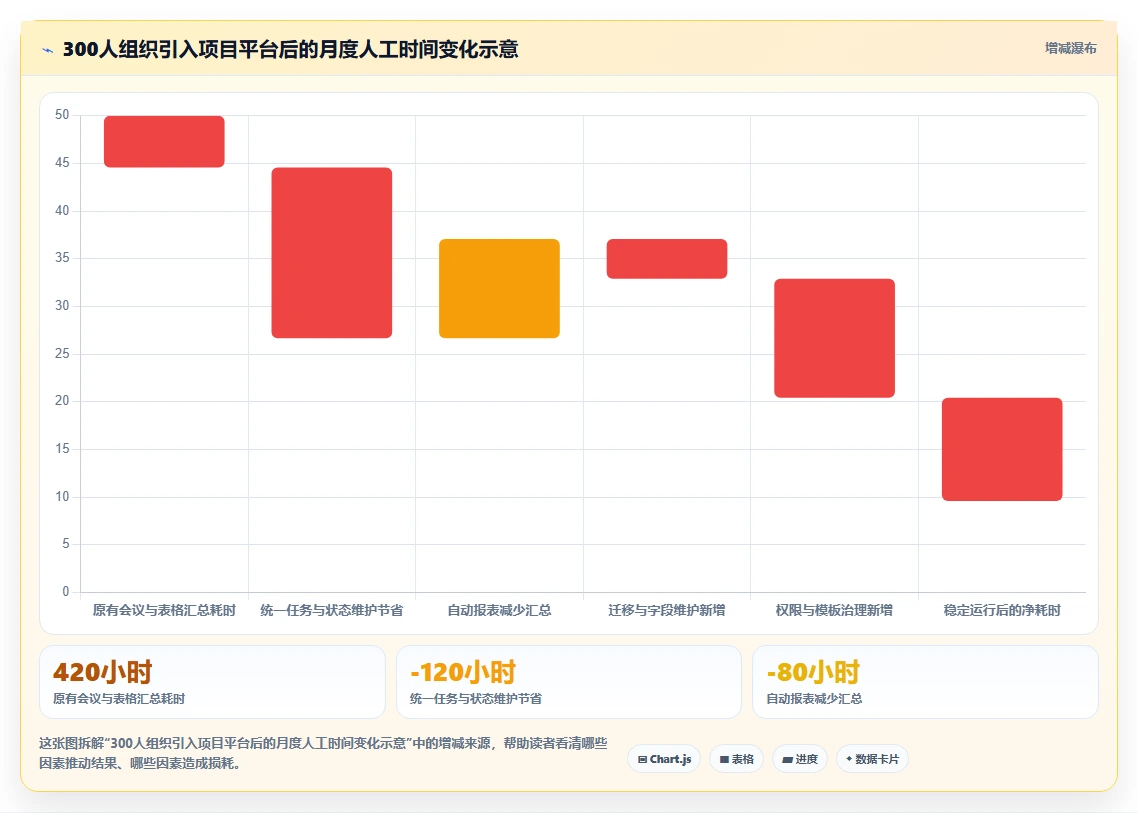Click the 表格 tag chip
Viewport: 1138px width, 813px height.
coord(737,759)
